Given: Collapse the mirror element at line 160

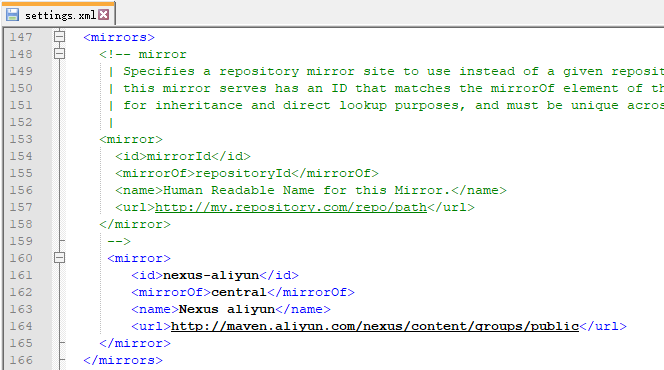Looking at the screenshot, I should (59, 258).
